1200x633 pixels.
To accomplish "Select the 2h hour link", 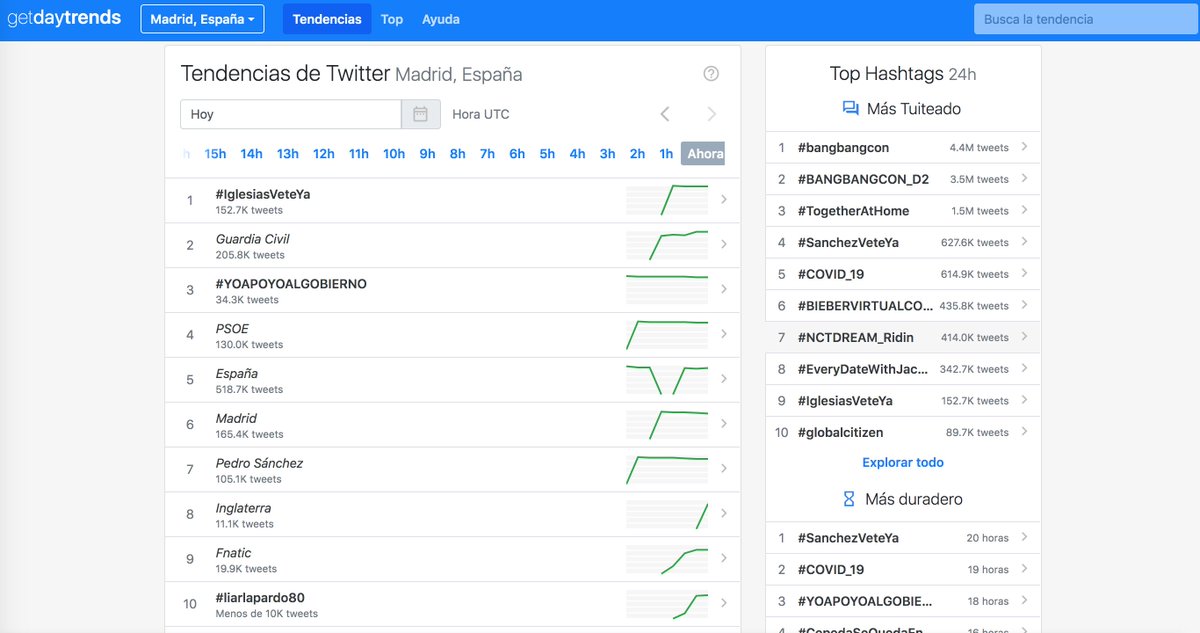I will click(637, 154).
